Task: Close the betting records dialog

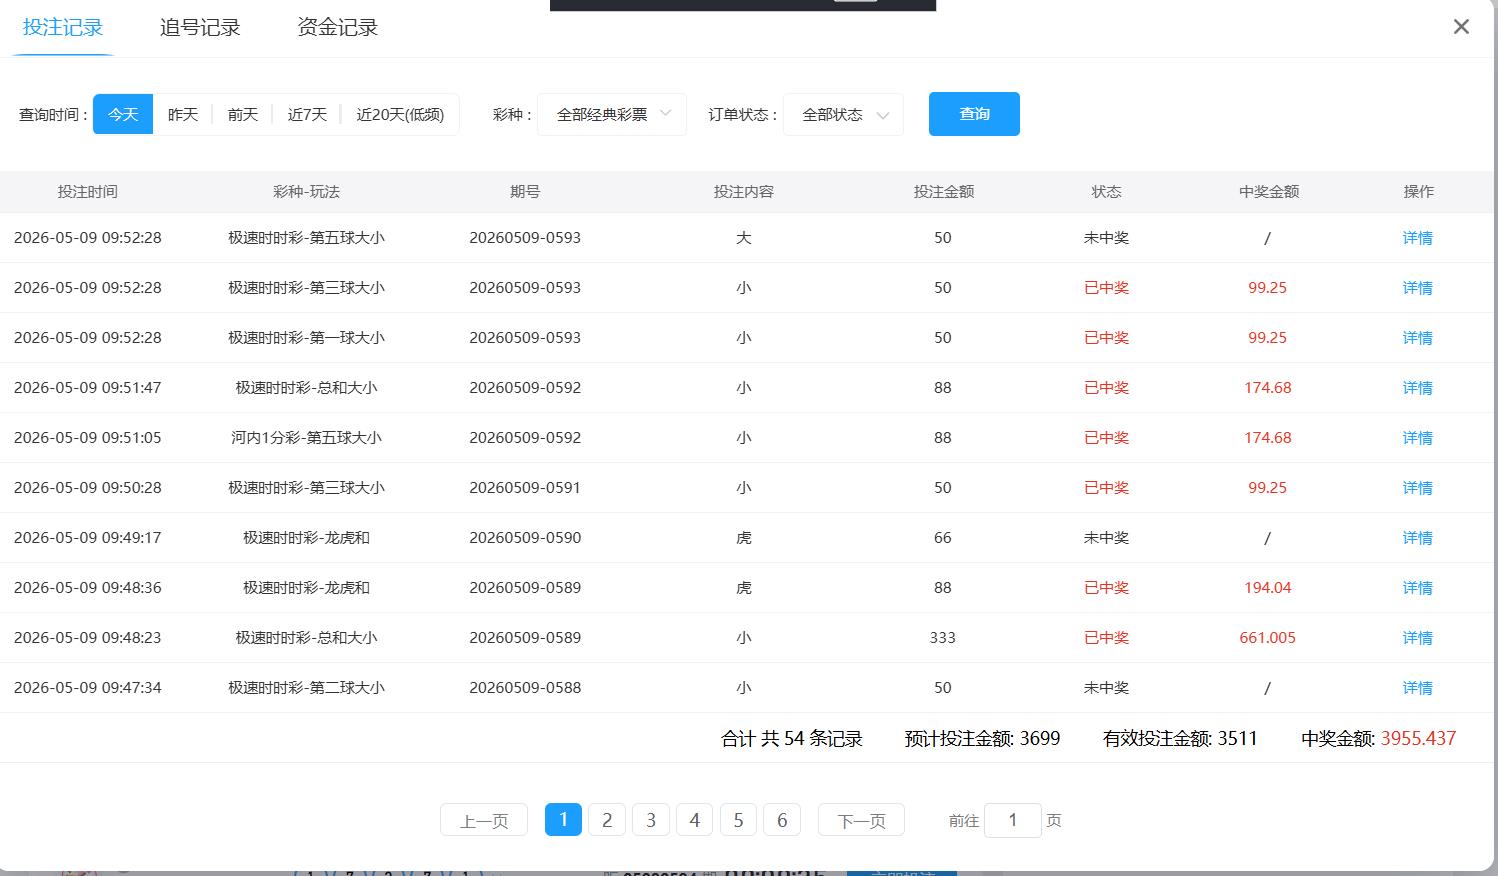Action: click(x=1461, y=27)
